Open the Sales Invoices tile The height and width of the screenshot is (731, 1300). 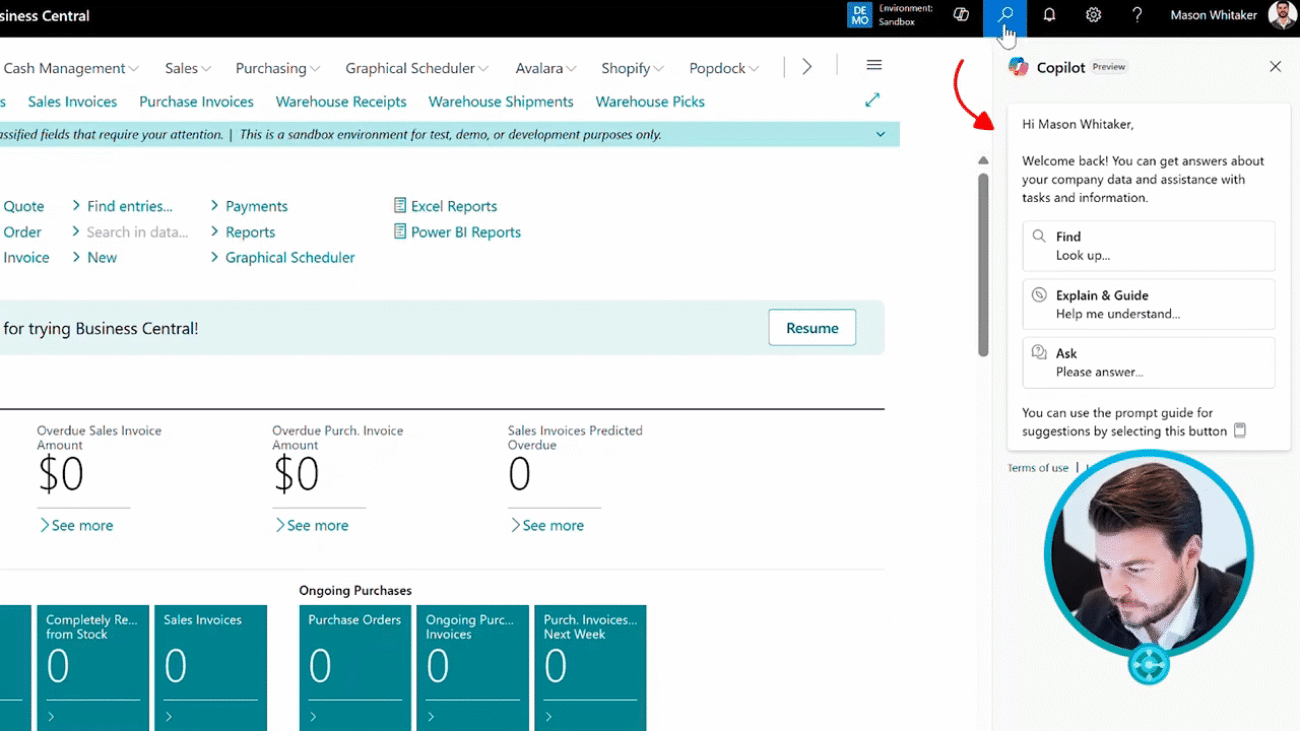pos(211,668)
